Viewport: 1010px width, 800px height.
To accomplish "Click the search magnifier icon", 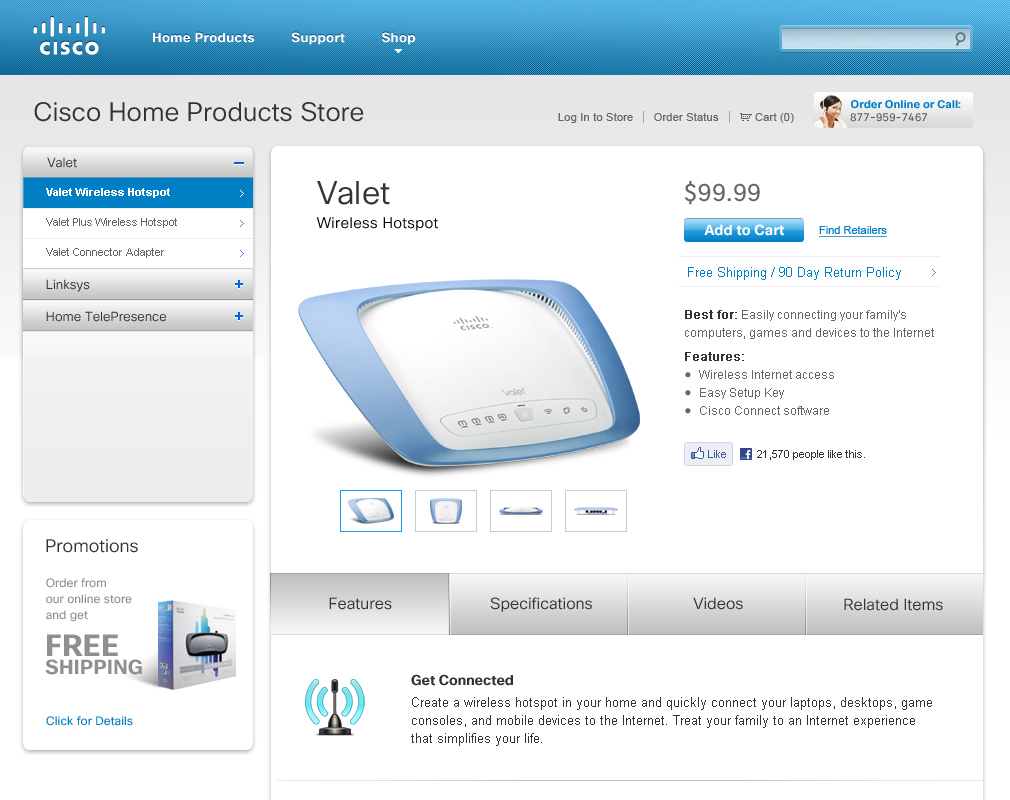I will [960, 39].
